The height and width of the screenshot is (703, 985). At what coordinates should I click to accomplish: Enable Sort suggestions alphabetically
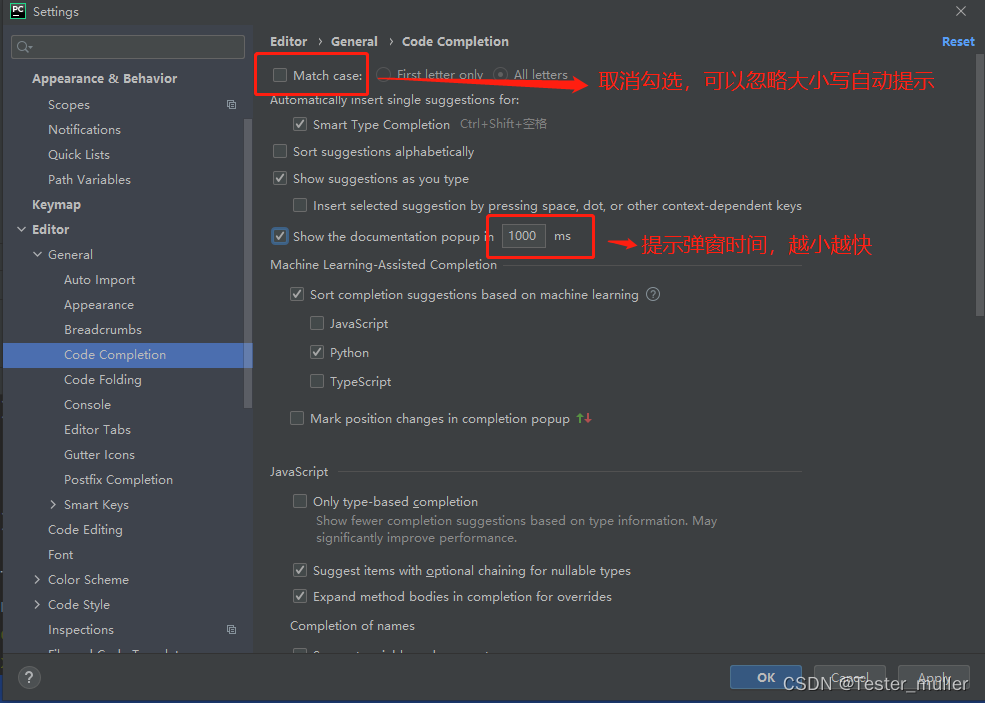[x=280, y=151]
